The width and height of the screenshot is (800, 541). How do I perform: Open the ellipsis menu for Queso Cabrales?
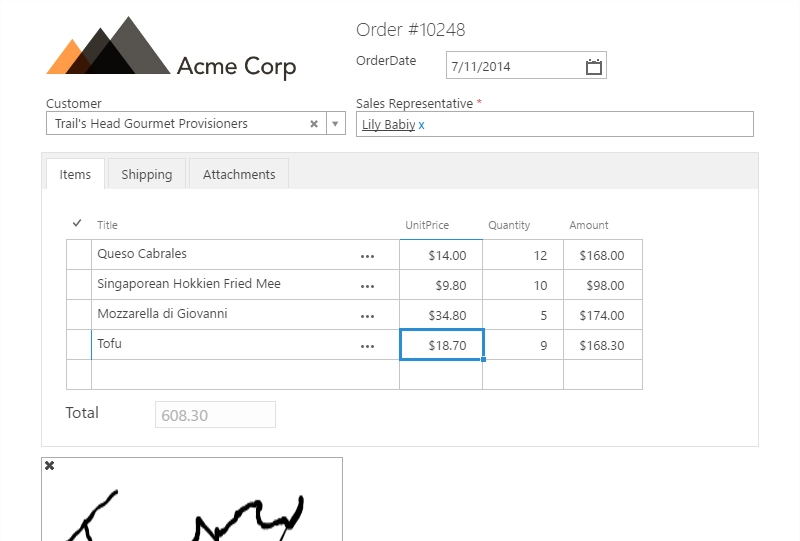point(367,256)
